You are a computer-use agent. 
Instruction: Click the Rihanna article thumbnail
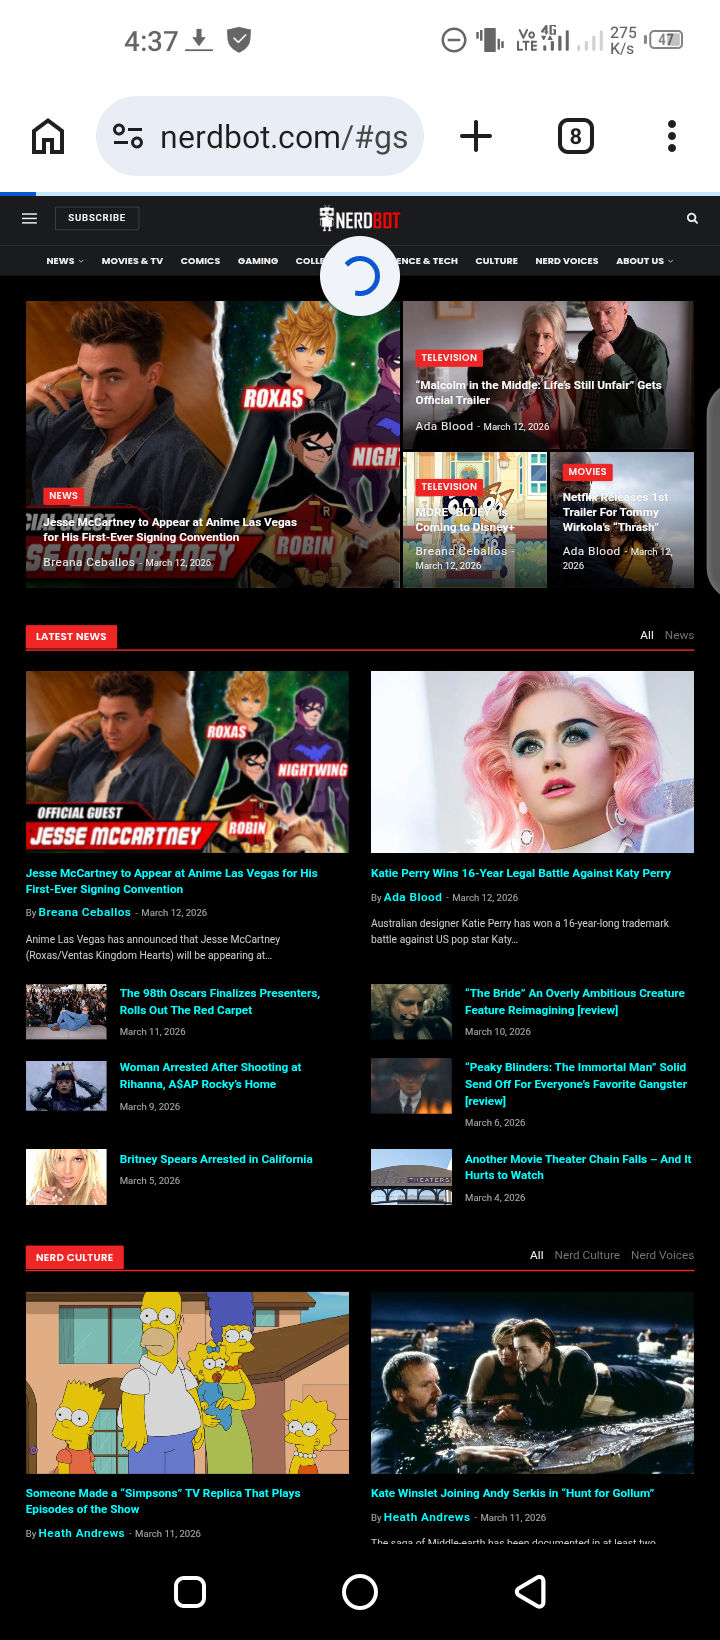[66, 1086]
